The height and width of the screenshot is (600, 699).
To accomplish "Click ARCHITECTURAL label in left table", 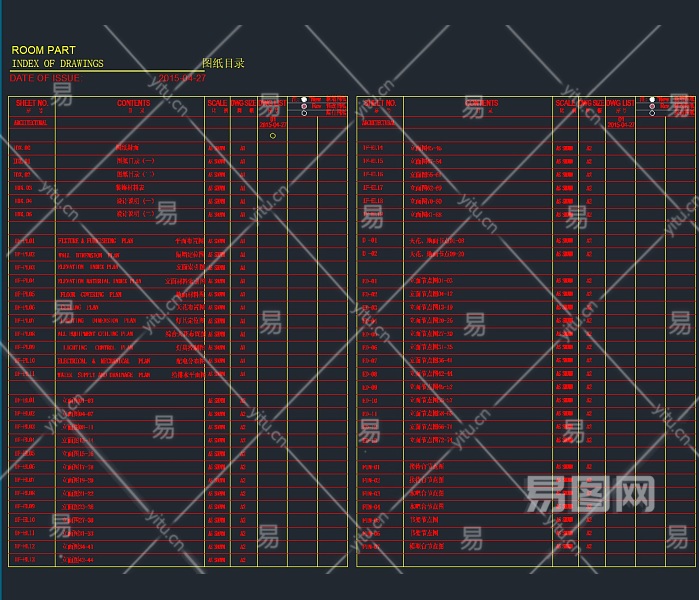I will pos(30,122).
